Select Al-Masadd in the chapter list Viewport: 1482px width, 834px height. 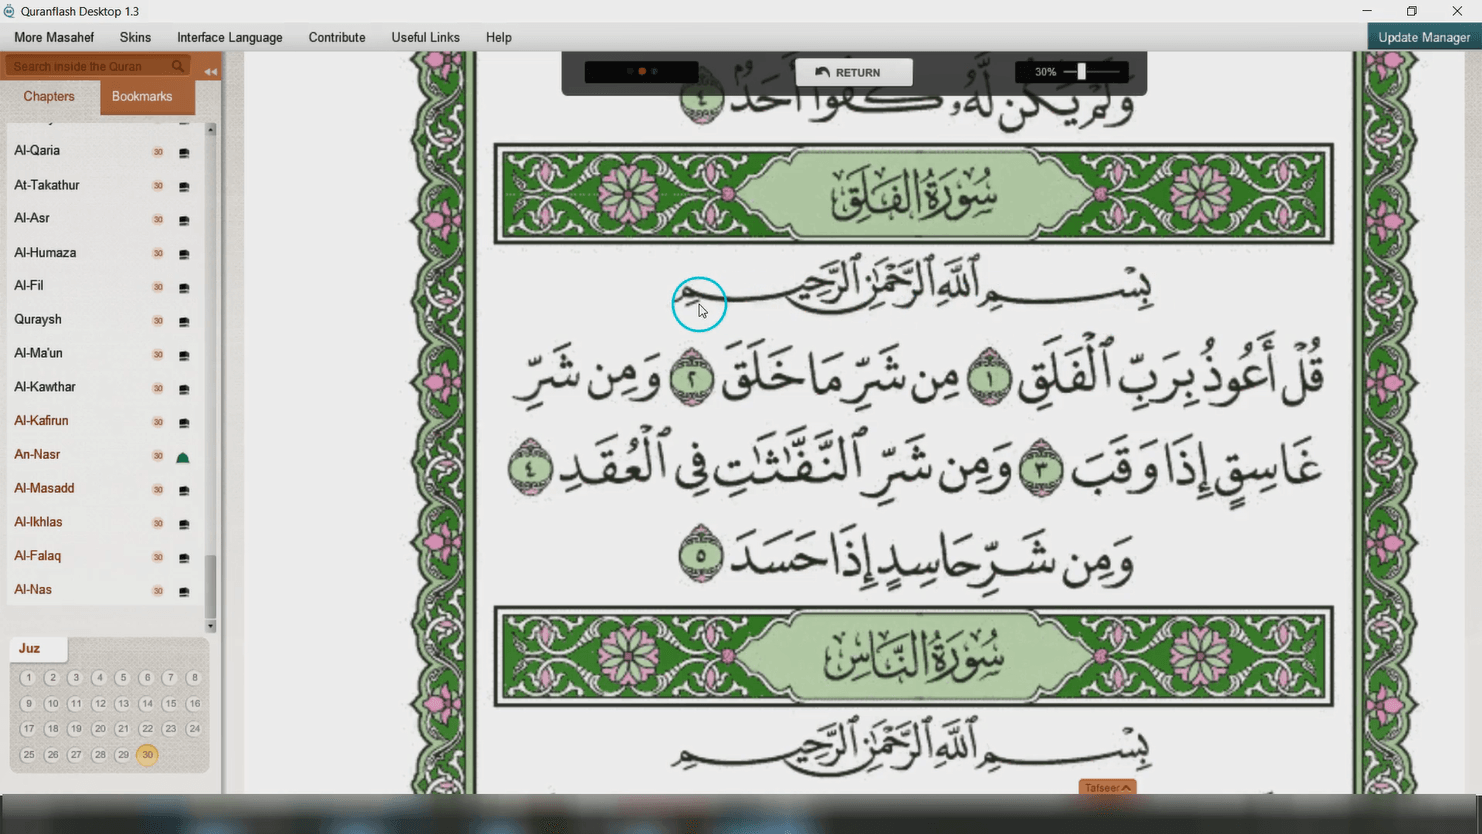point(44,489)
